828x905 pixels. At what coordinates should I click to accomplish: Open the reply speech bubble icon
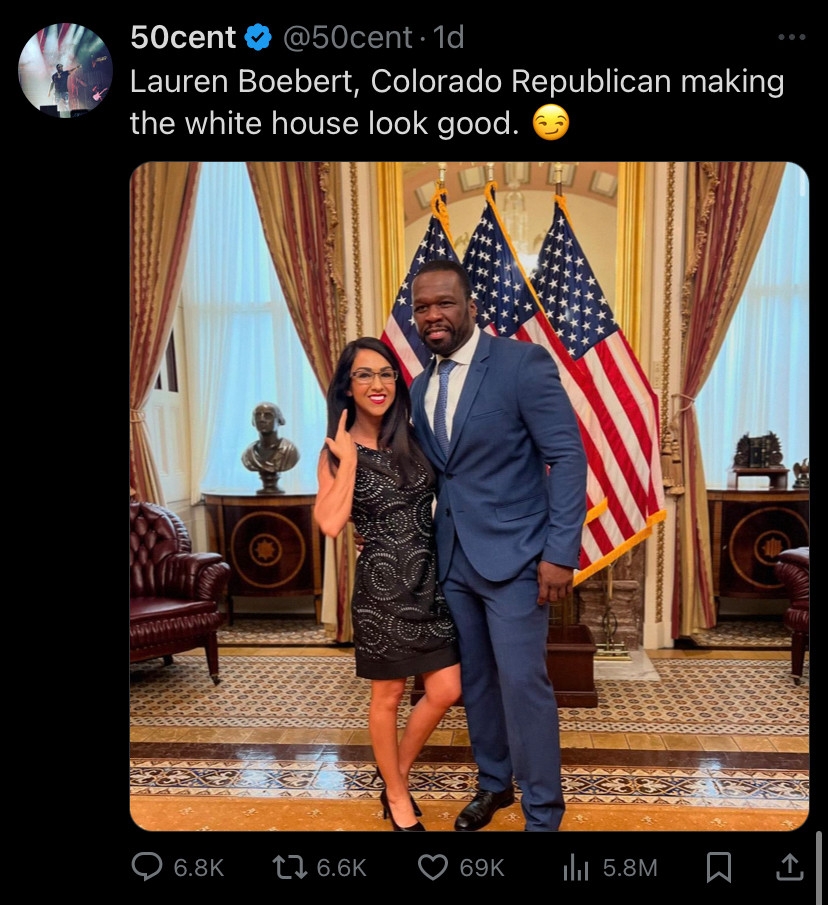(147, 867)
